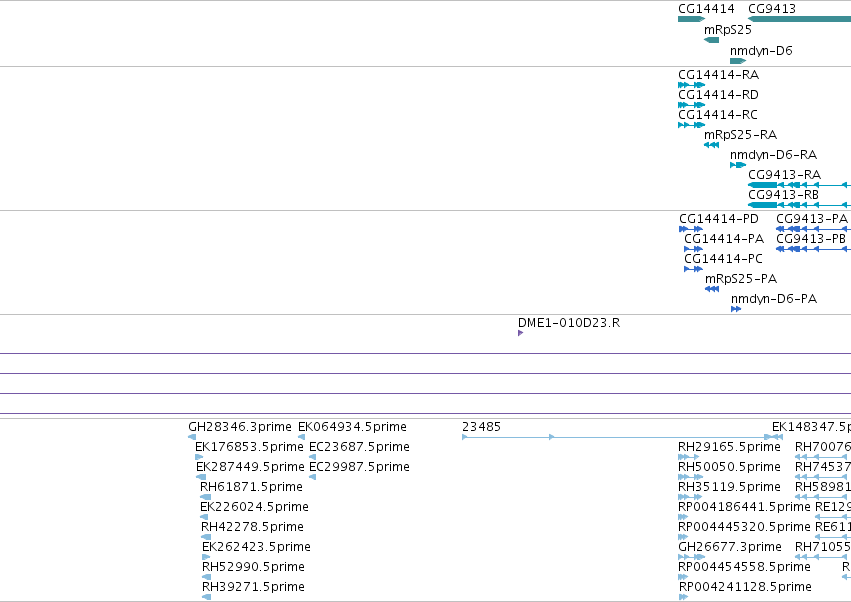
Task: Select the RH35119.5prime EST
Action: coord(690,498)
